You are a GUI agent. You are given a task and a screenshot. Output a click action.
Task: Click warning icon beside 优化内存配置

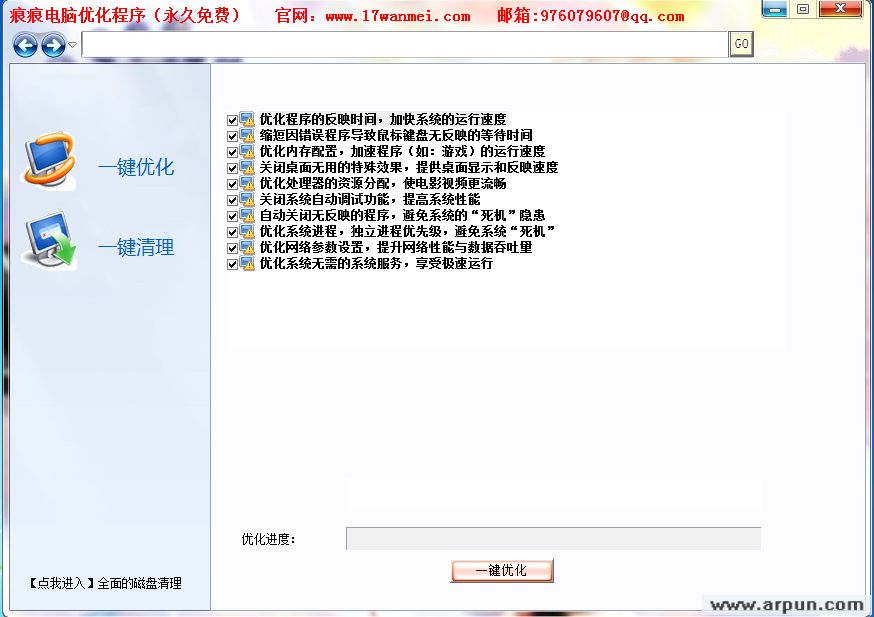(247, 152)
